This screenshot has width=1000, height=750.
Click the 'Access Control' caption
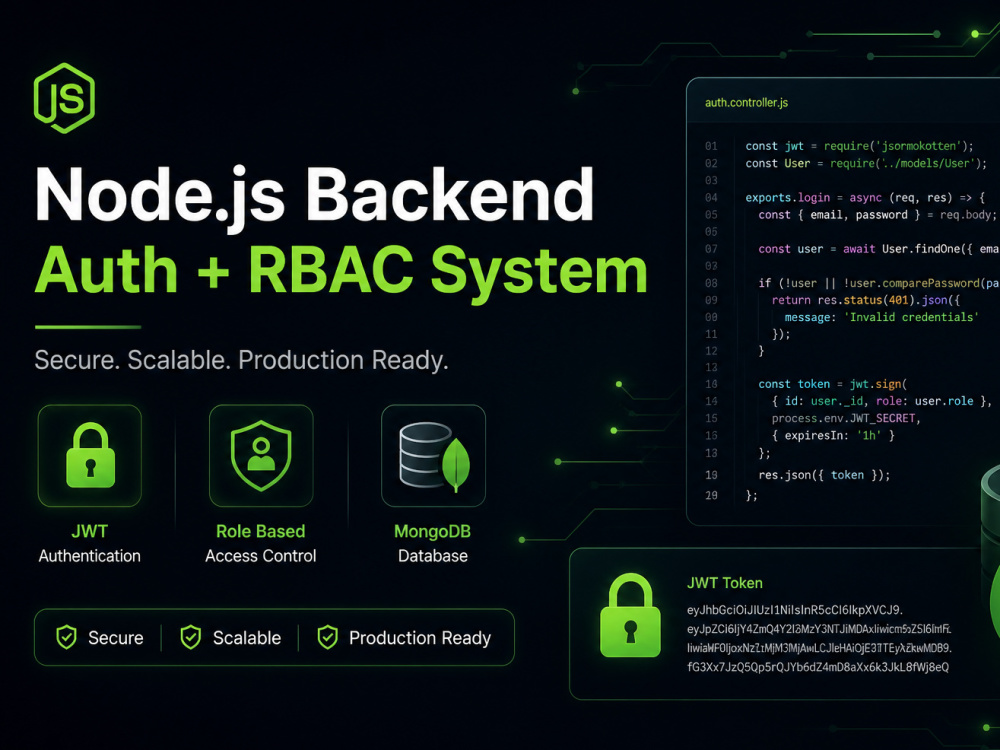261,556
